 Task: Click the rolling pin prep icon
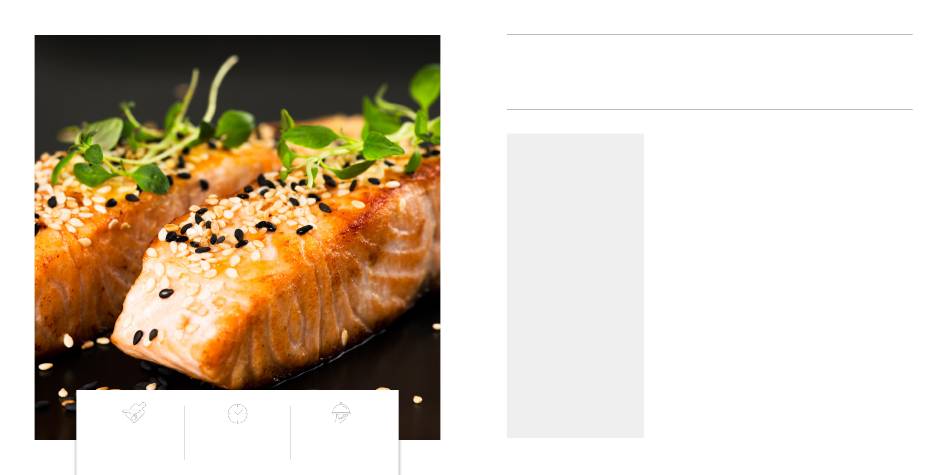tap(135, 413)
